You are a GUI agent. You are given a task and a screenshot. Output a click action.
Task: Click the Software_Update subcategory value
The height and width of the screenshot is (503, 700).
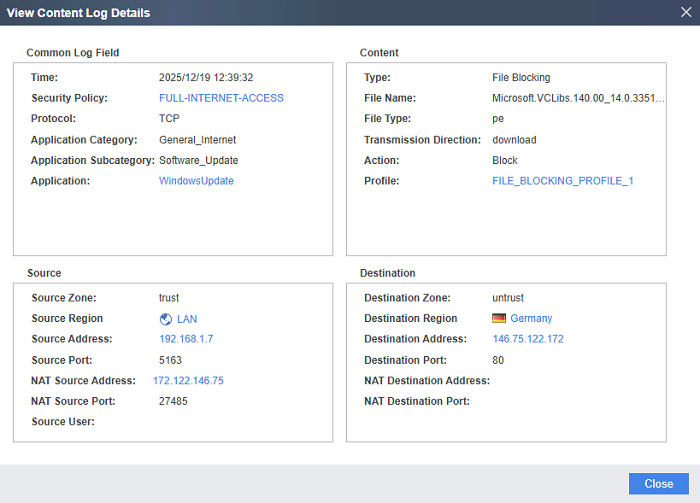pyautogui.click(x=199, y=160)
